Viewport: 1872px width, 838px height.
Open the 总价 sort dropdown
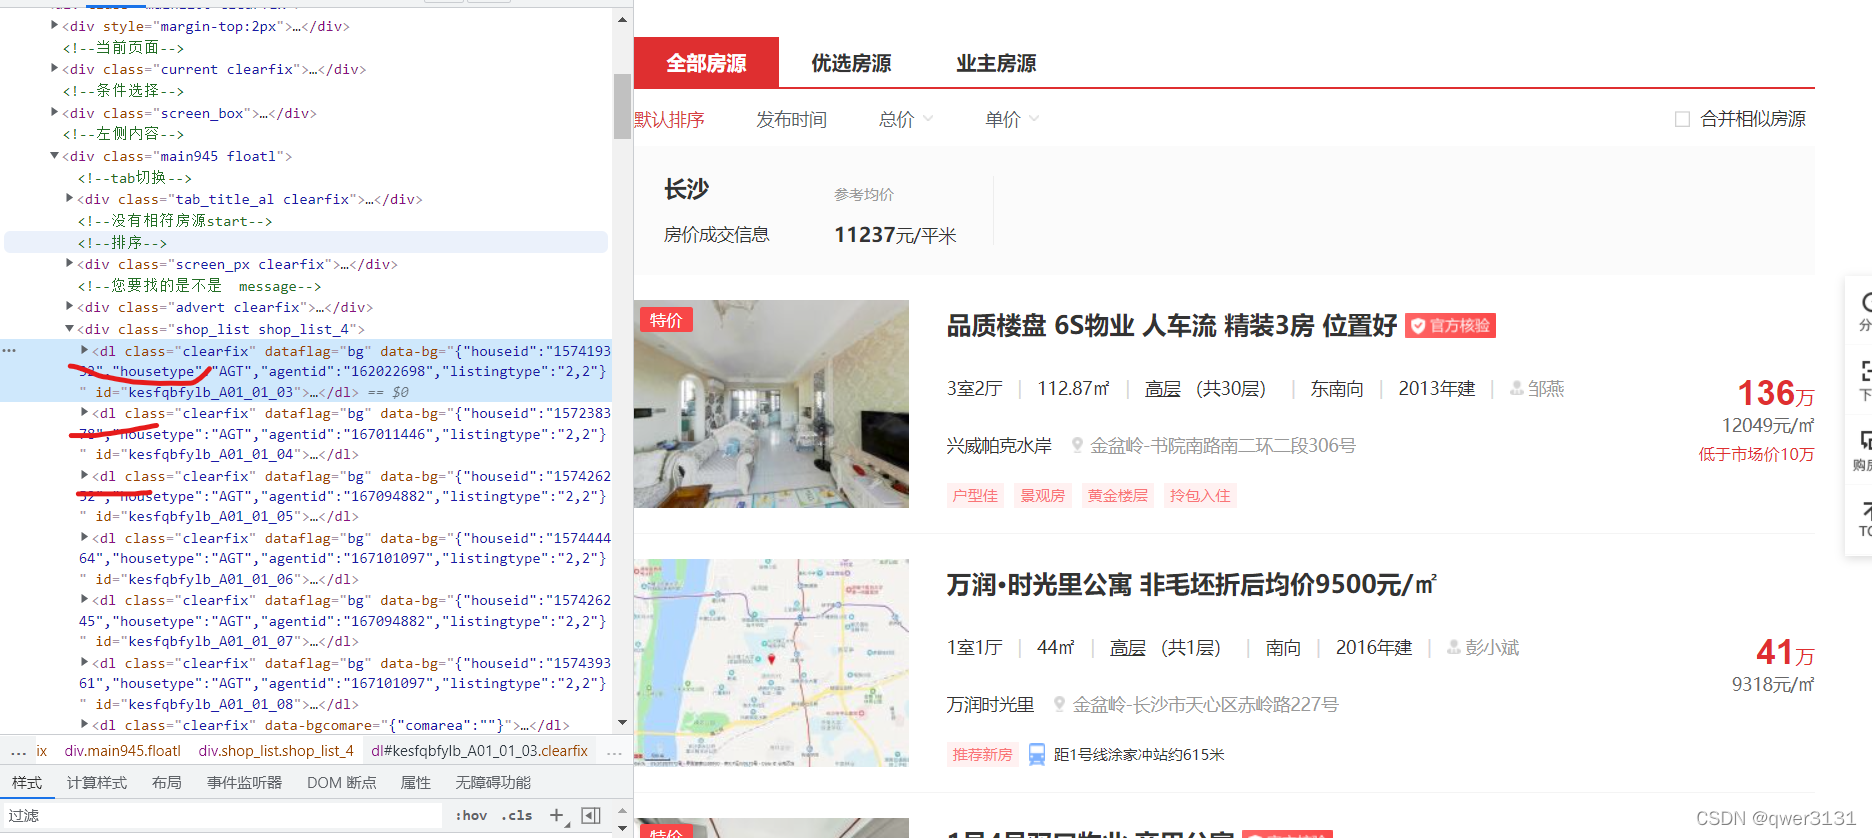[905, 119]
